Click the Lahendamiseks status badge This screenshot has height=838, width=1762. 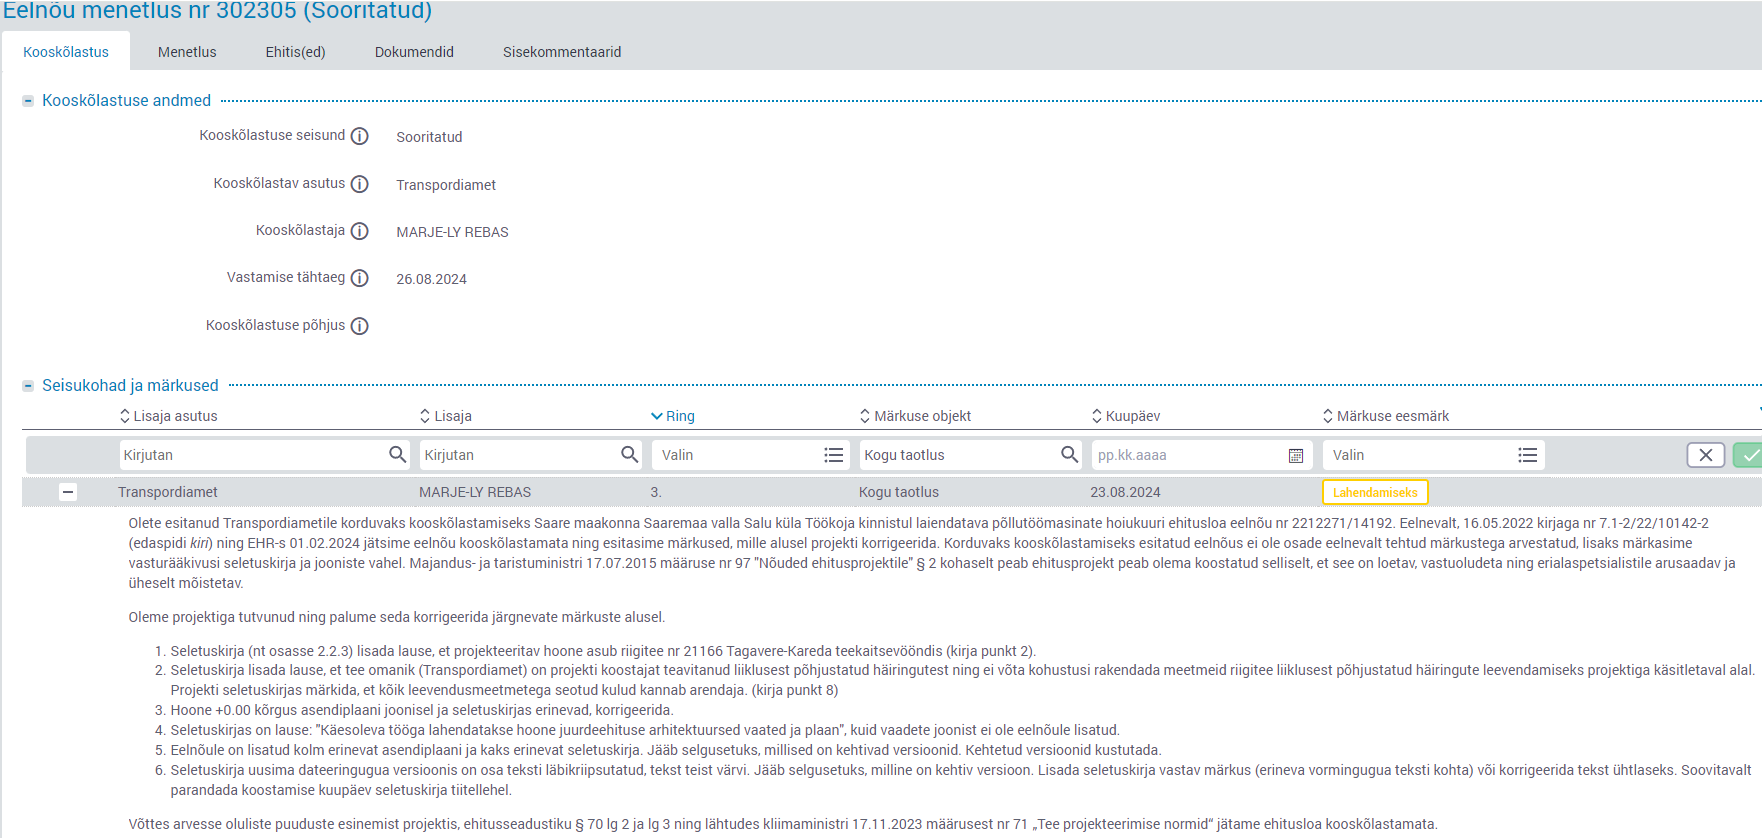coord(1375,492)
